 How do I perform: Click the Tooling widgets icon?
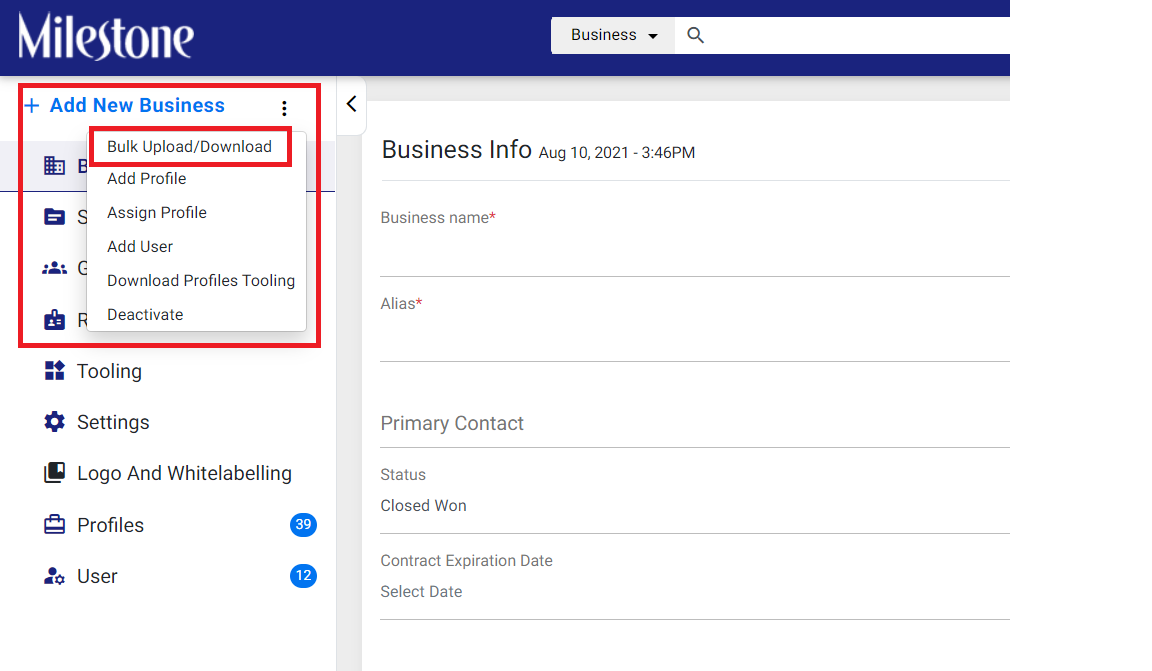(54, 370)
